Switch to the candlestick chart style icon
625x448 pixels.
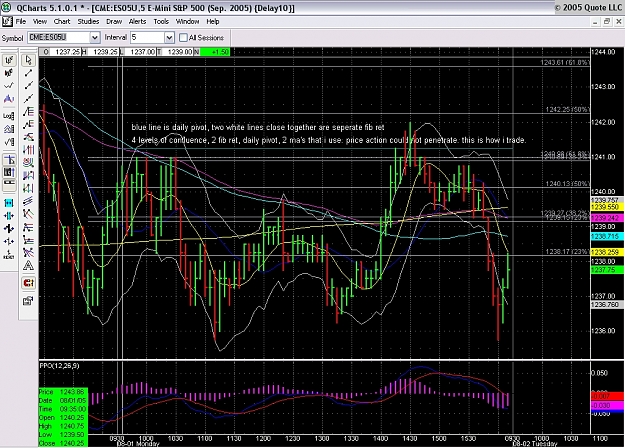point(9,73)
